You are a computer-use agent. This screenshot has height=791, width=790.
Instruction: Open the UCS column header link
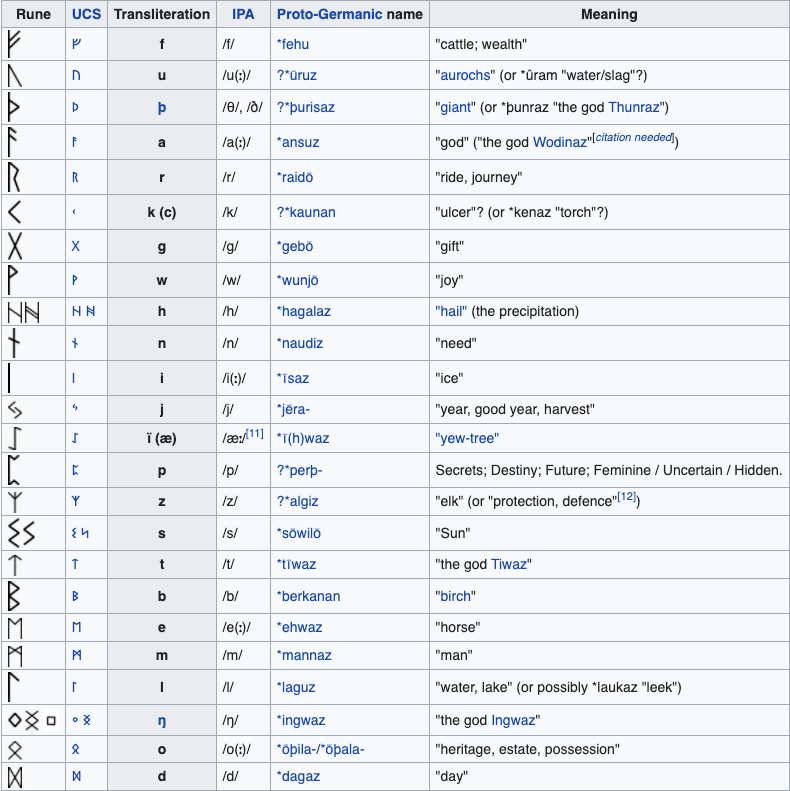86,15
